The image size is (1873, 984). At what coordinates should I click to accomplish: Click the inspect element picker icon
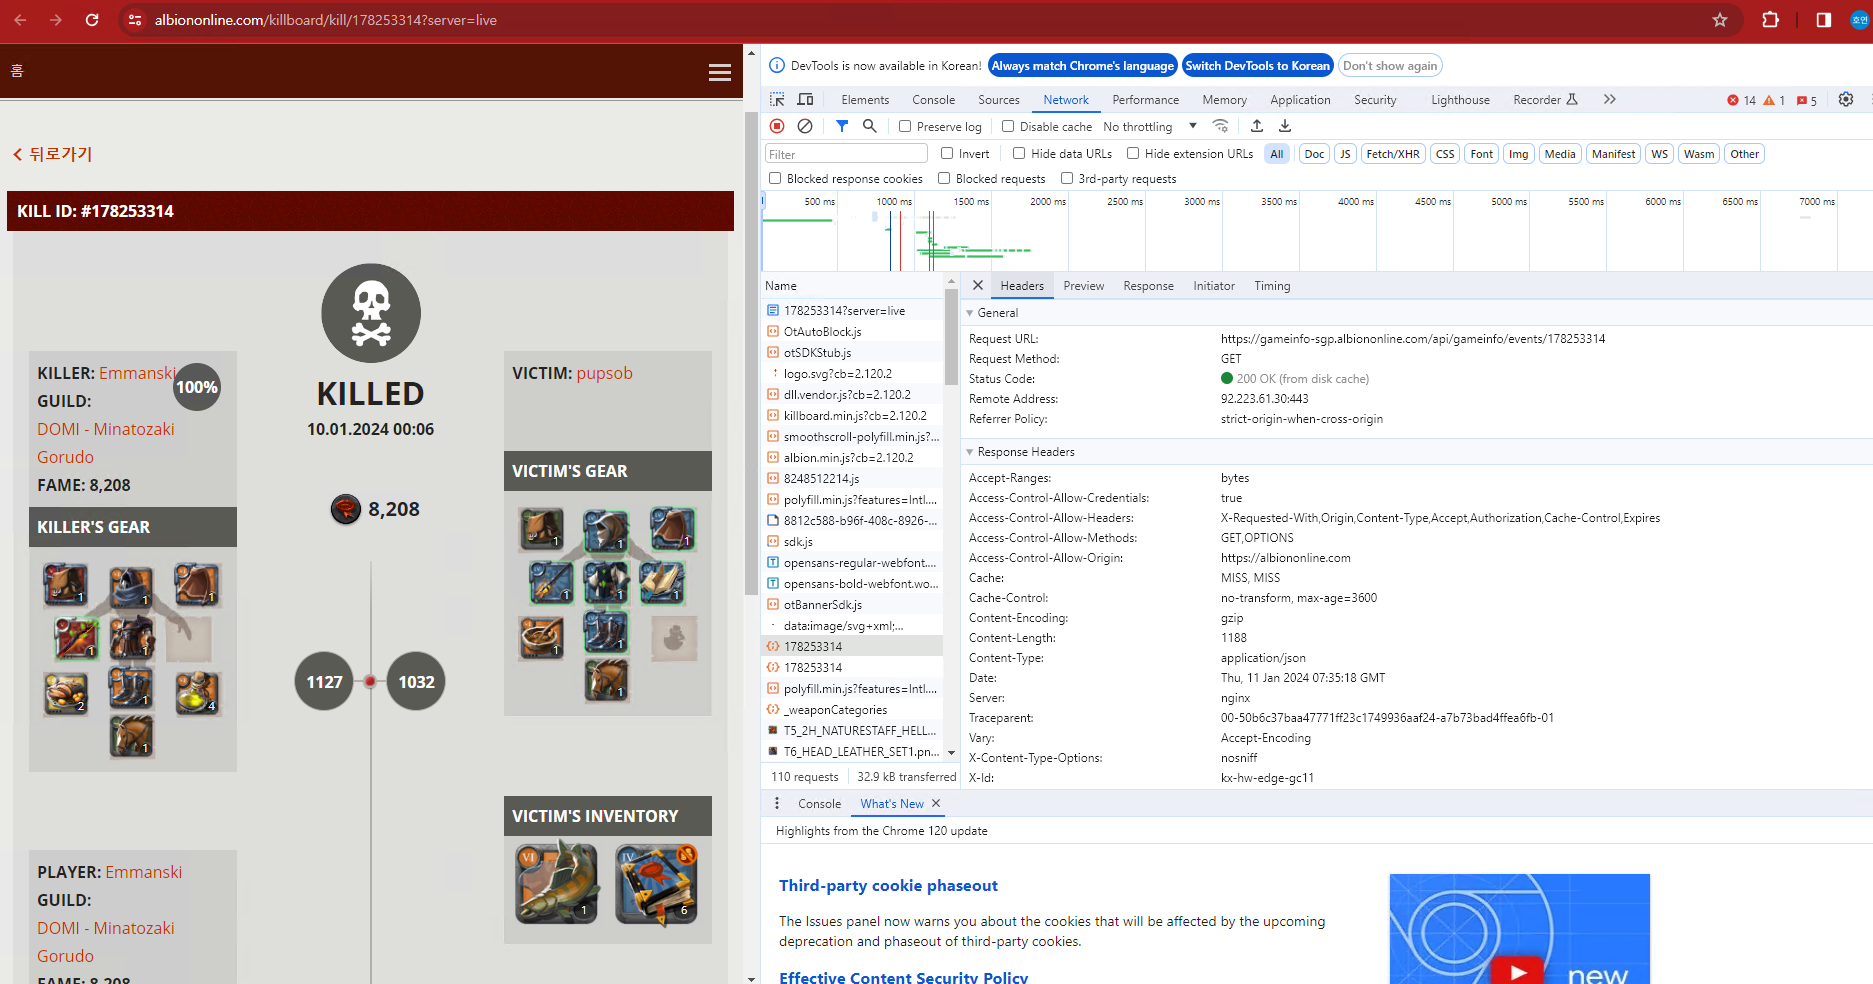777,100
